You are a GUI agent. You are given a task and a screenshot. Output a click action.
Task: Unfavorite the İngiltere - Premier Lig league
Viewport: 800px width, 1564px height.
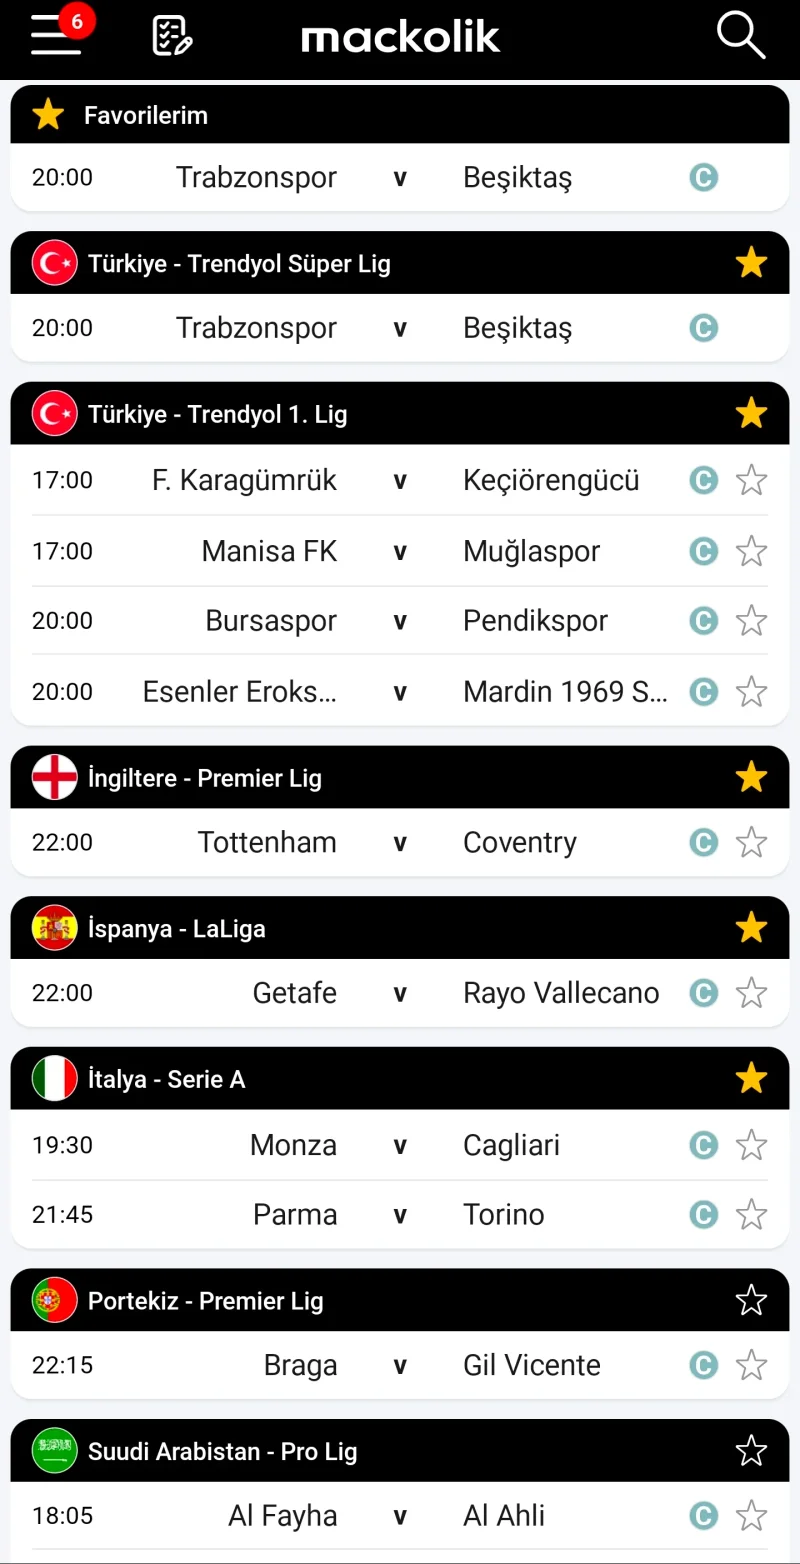[x=751, y=777]
